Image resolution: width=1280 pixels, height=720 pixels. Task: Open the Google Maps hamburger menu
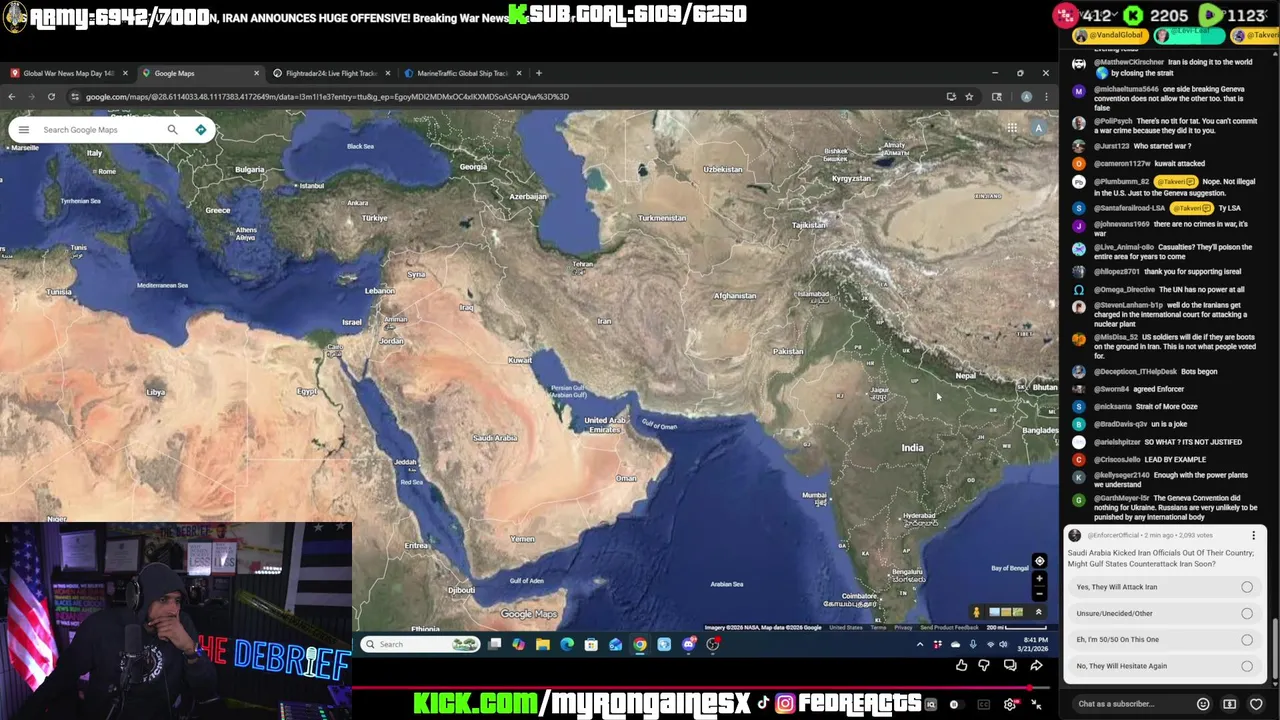click(x=24, y=130)
